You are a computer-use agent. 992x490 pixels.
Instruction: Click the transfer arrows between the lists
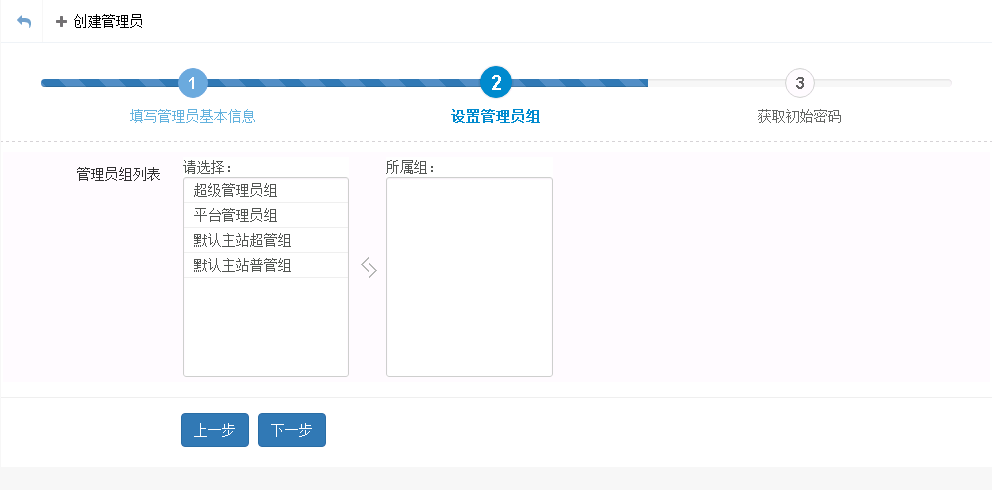pos(368,267)
